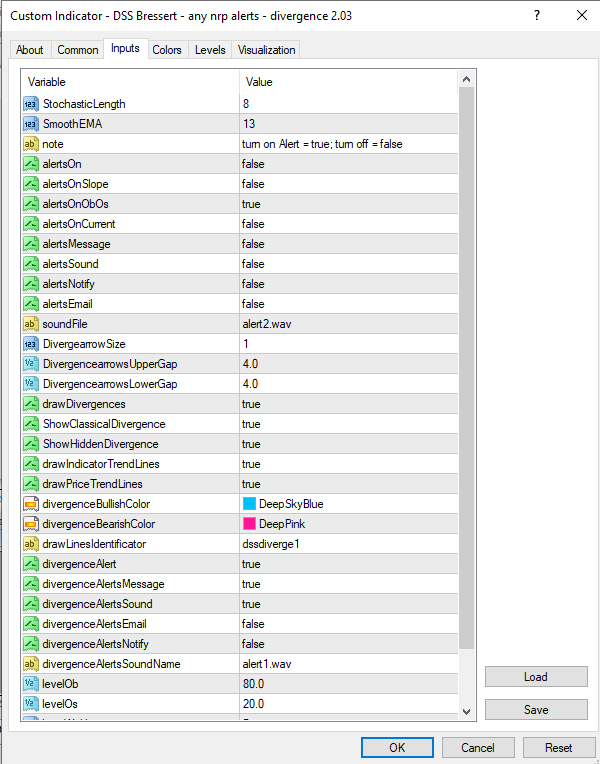Image resolution: width=600 pixels, height=764 pixels.
Task: Click the boolean icon beside alertsOnObOs
Action: pos(31,204)
